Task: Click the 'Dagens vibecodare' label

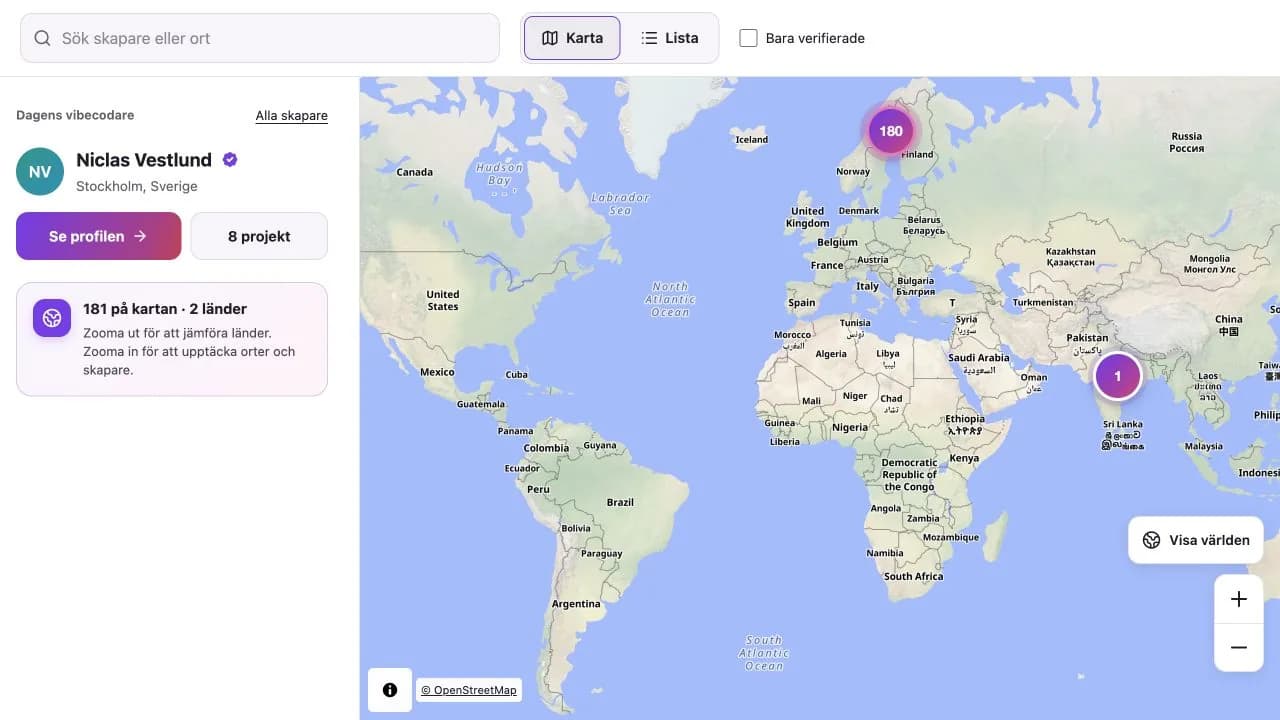Action: (75, 115)
